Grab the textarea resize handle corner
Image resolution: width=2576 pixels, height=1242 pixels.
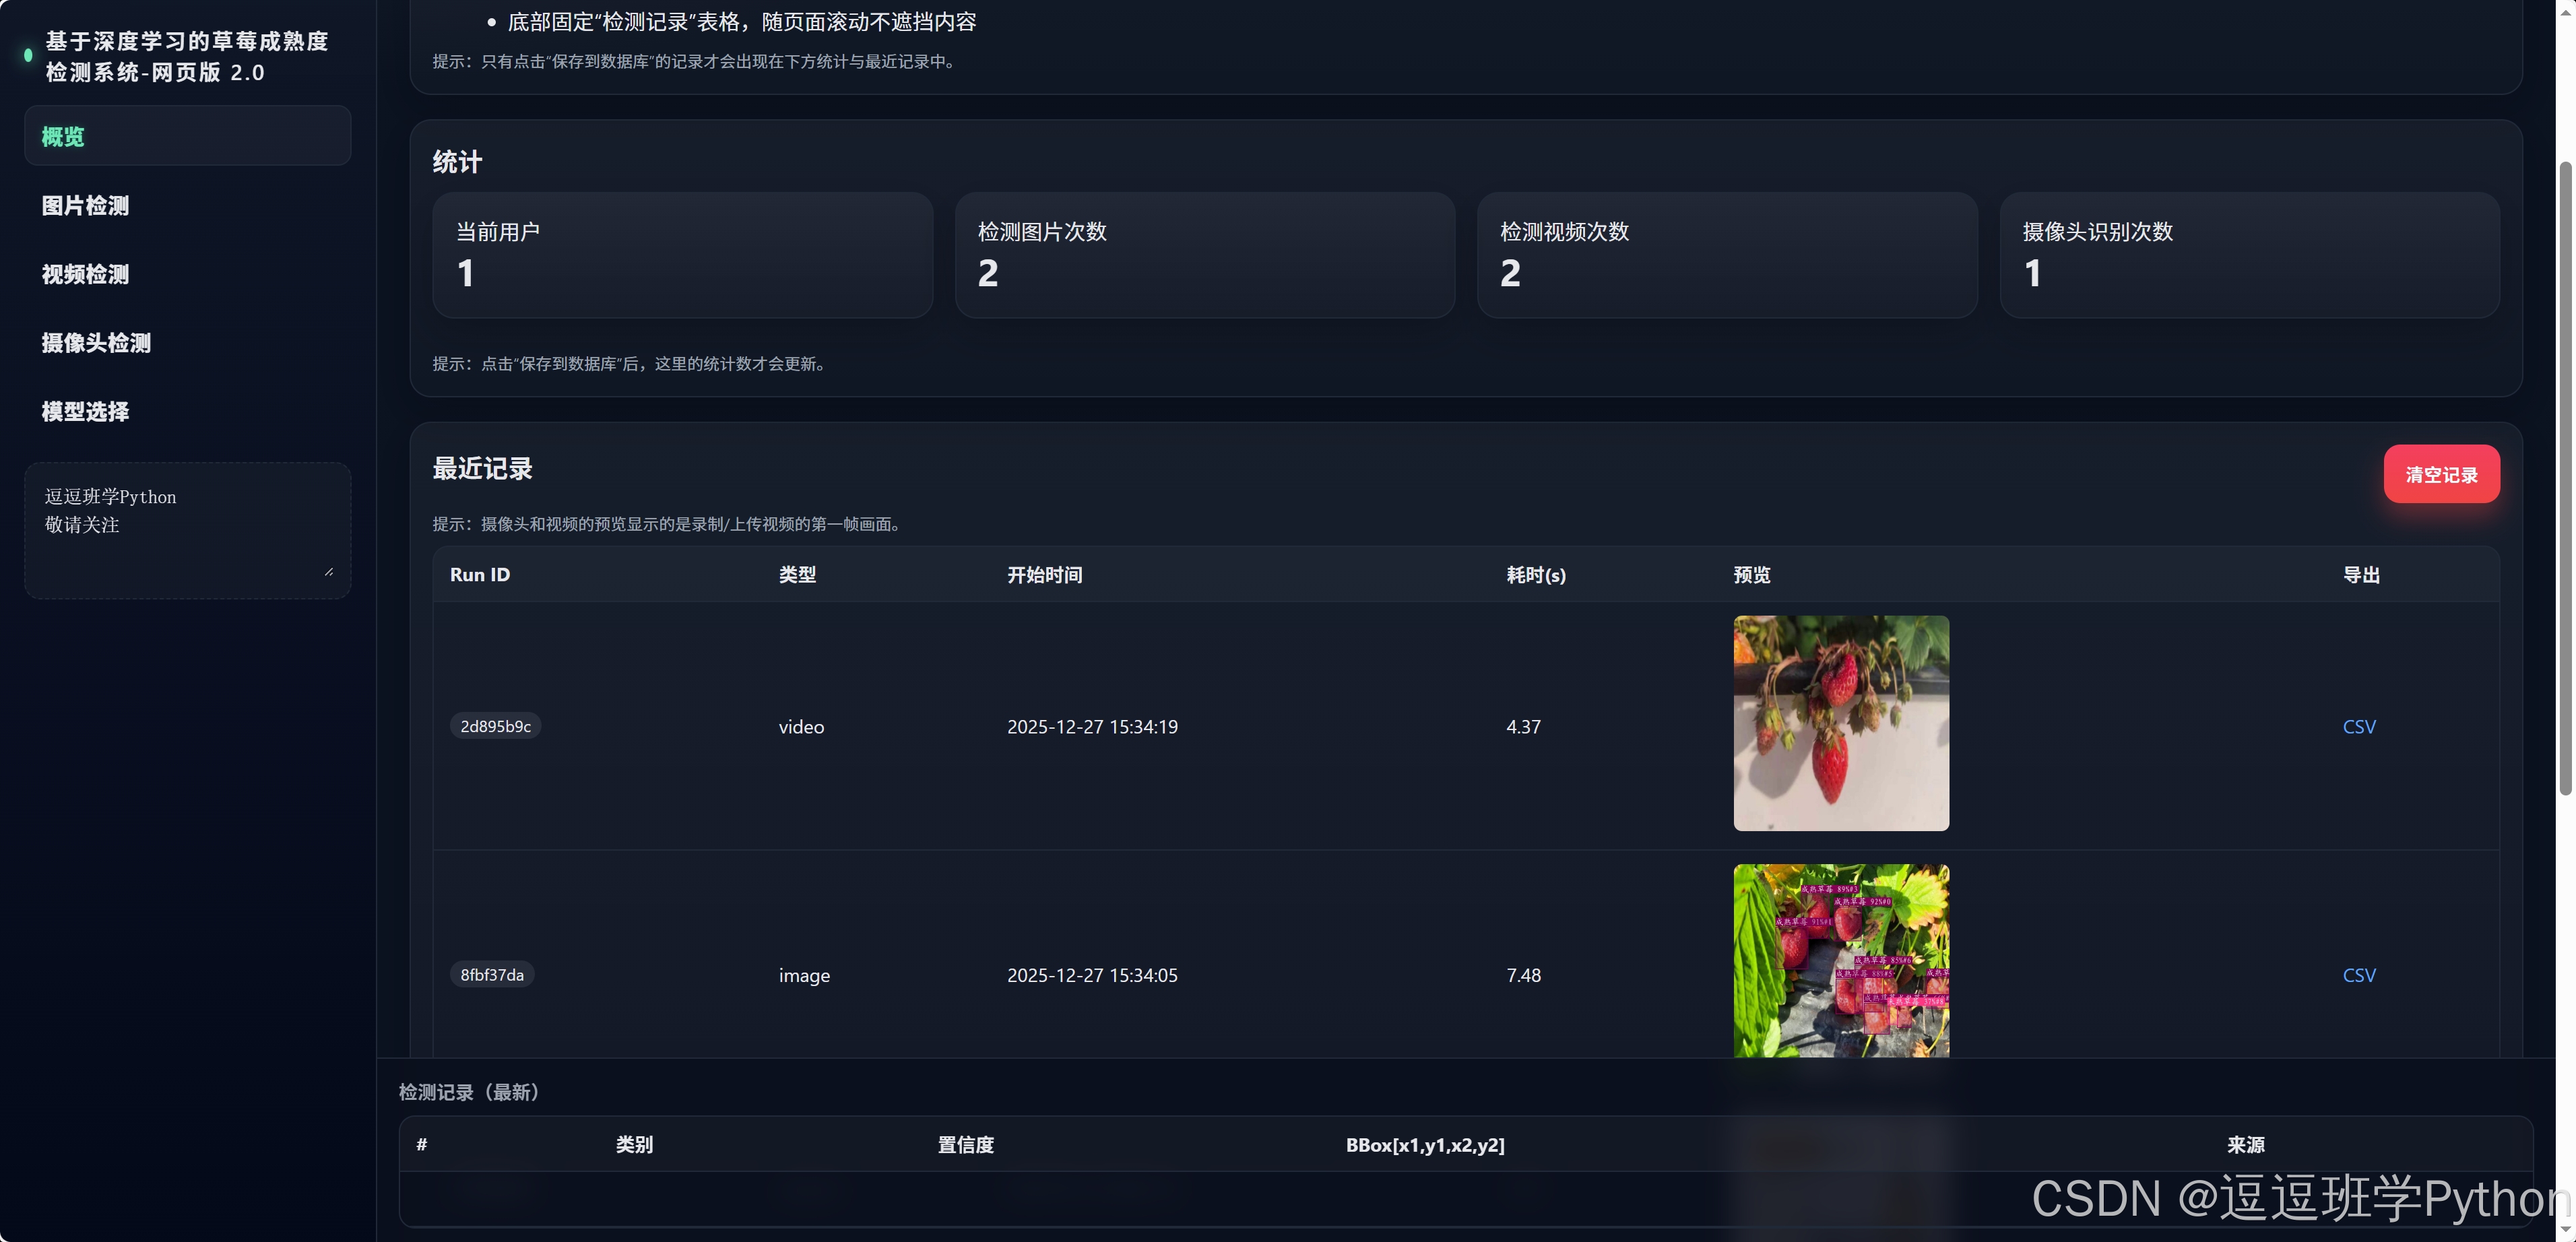point(329,572)
